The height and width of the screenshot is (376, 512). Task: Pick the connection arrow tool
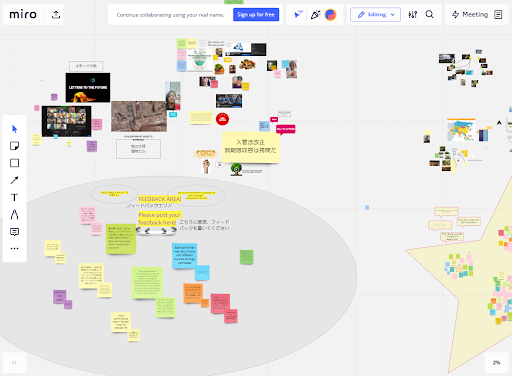14,180
